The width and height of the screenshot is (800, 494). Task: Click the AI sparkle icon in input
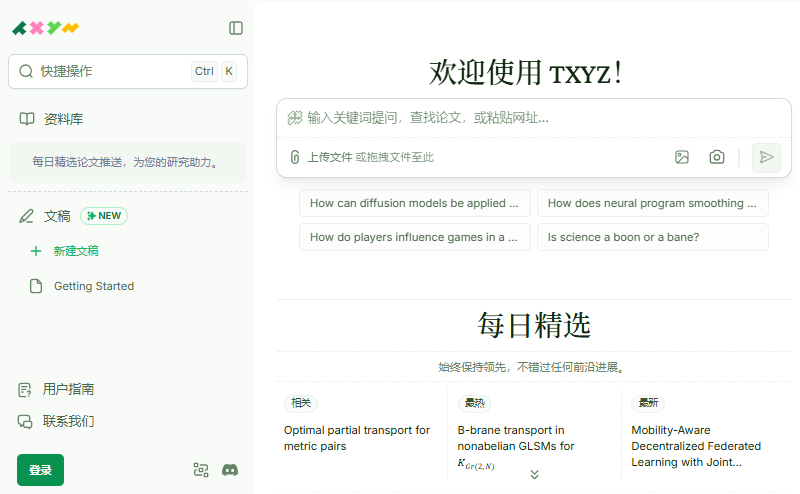pos(295,118)
